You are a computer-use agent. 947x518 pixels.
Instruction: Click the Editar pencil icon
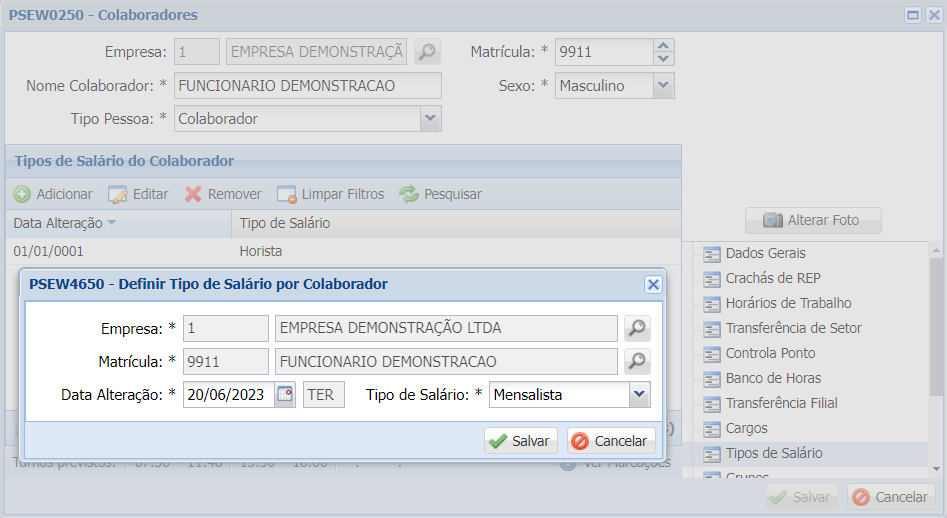(x=118, y=194)
